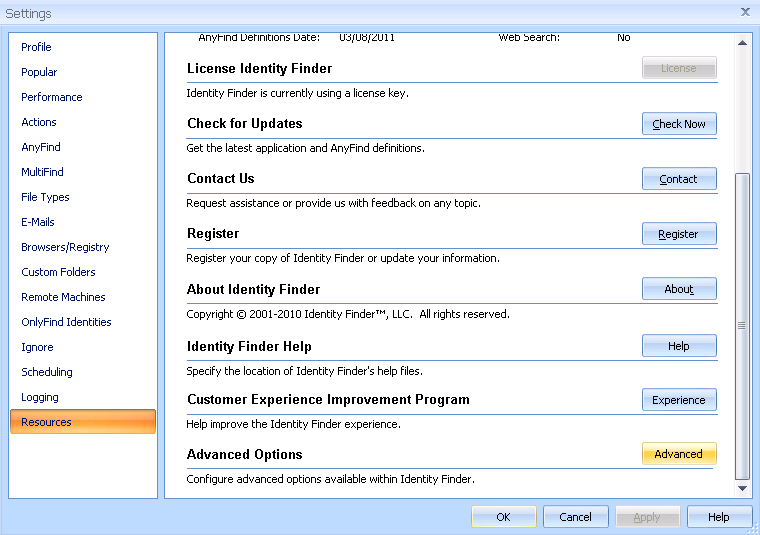Select Browsers/Registry in the sidebar
Screen dimensions: 760x535
tap(65, 247)
